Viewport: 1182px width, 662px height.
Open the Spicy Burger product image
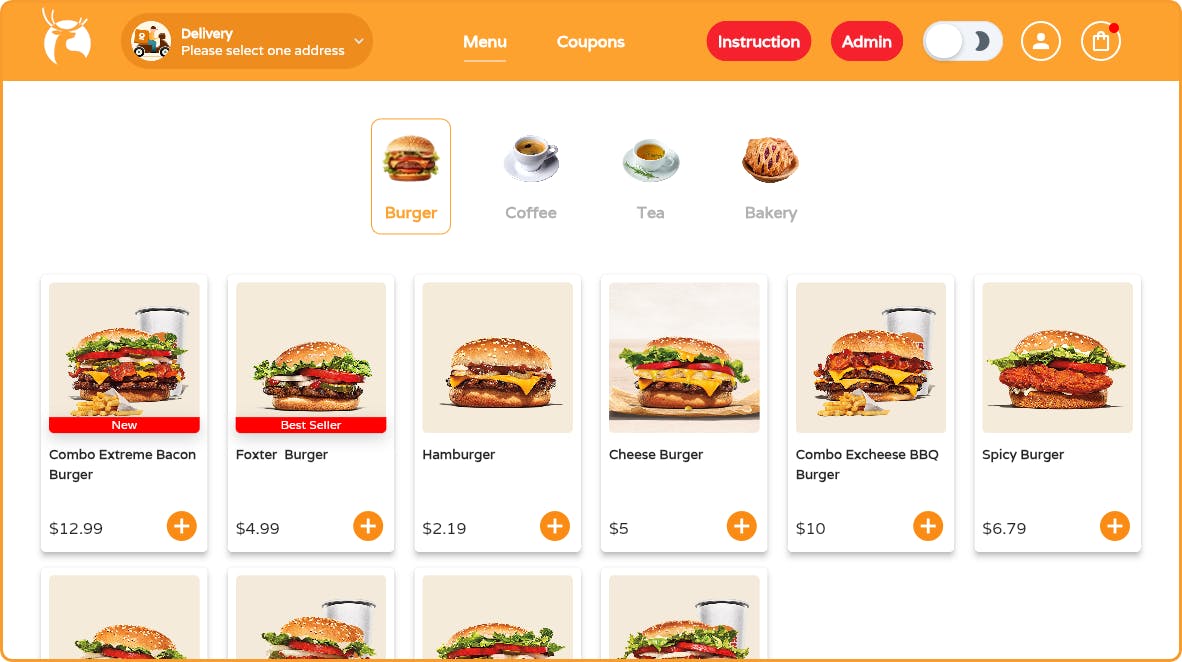[1057, 357]
